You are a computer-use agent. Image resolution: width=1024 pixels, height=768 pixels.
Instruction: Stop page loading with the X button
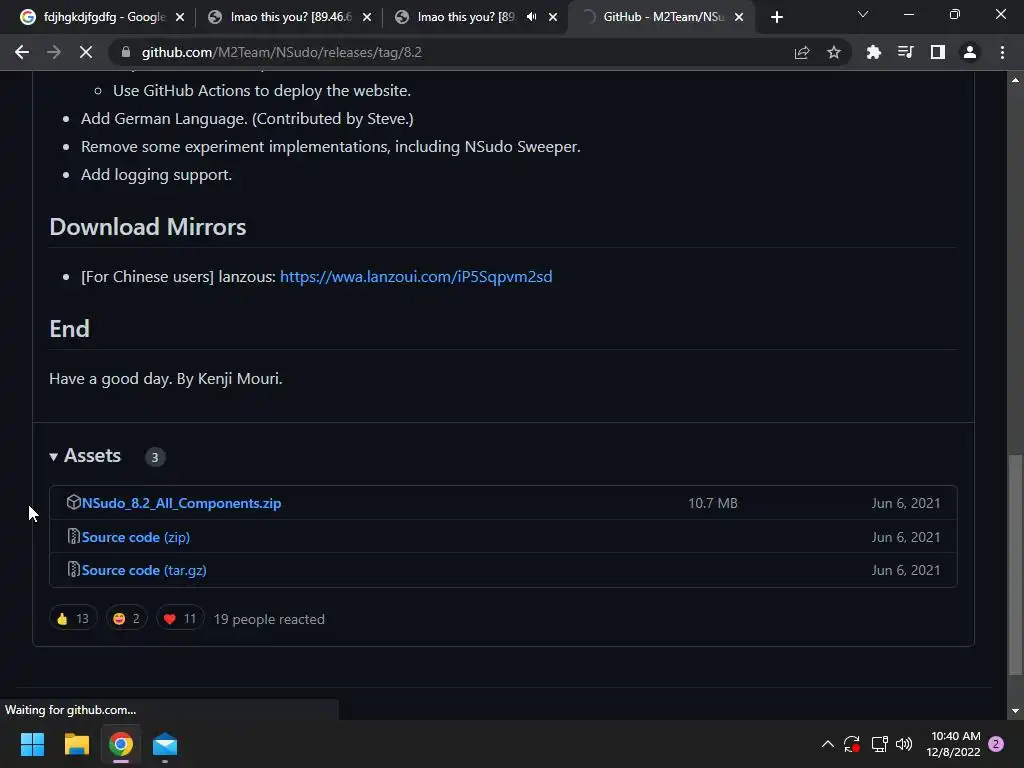(x=86, y=52)
